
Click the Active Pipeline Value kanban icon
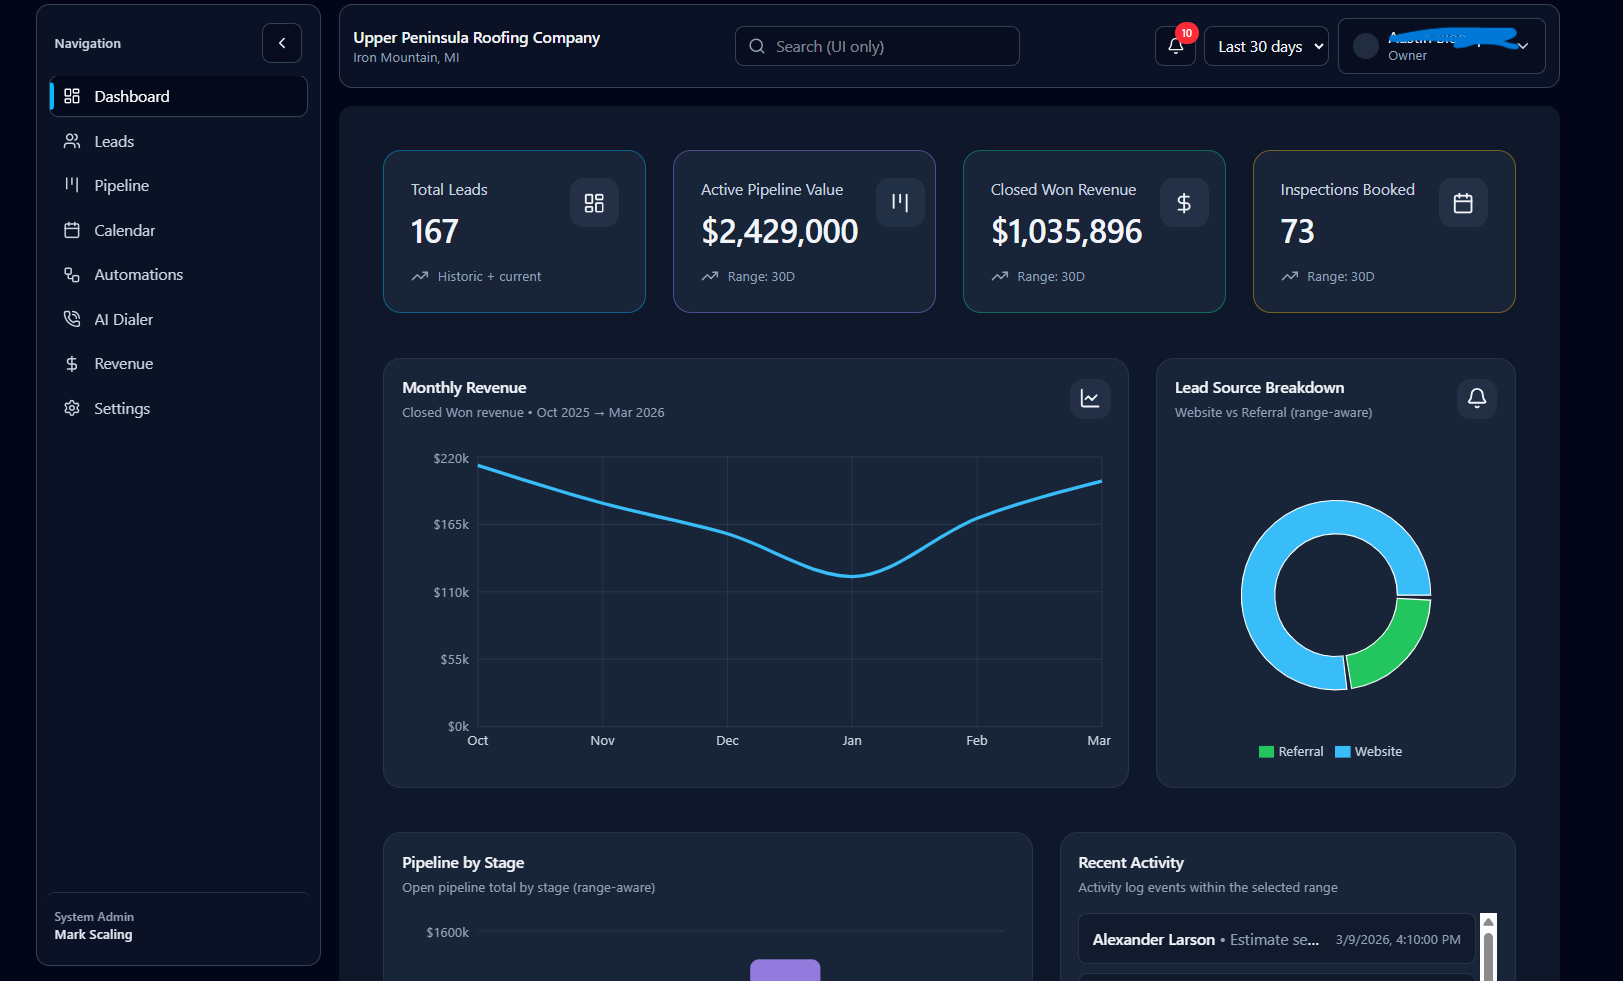click(900, 203)
